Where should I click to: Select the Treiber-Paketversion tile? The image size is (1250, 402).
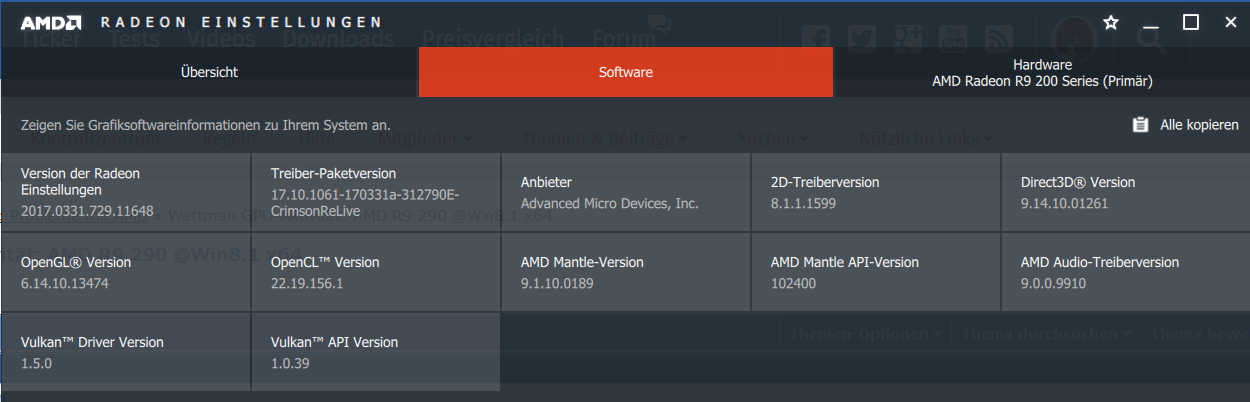[x=375, y=192]
